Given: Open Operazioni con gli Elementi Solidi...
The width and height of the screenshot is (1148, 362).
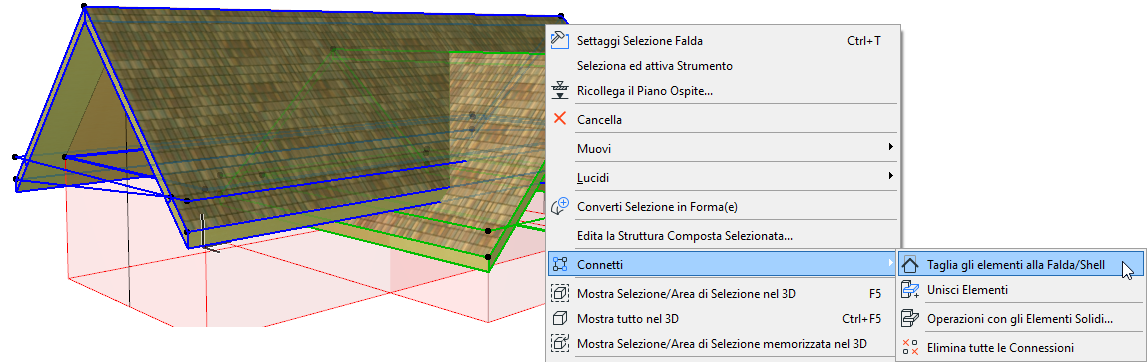Looking at the screenshot, I should click(x=1021, y=319).
